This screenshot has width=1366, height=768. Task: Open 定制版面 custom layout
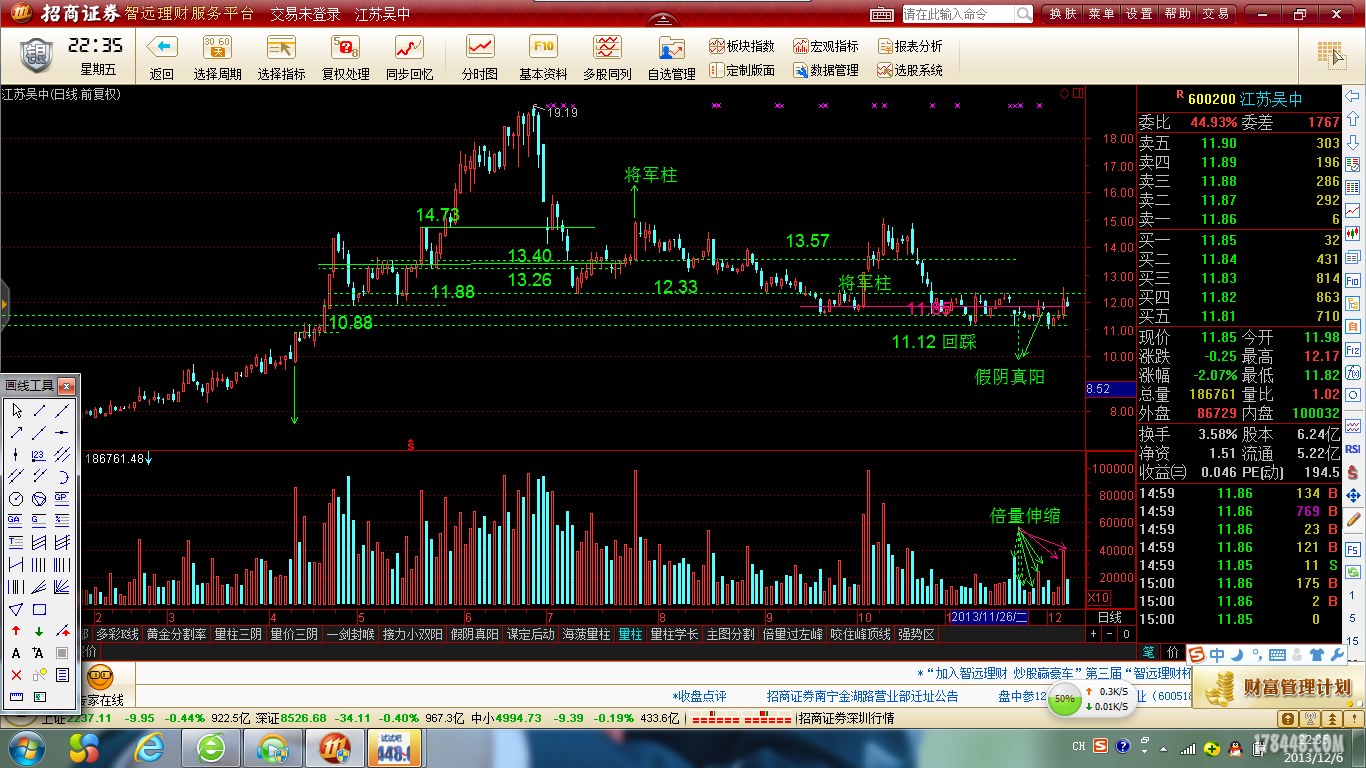(742, 70)
